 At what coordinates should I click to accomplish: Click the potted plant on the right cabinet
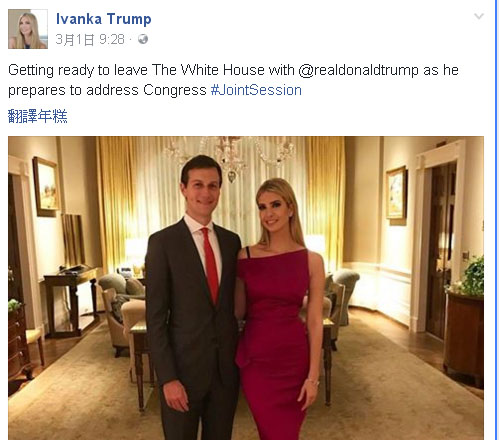point(471,277)
